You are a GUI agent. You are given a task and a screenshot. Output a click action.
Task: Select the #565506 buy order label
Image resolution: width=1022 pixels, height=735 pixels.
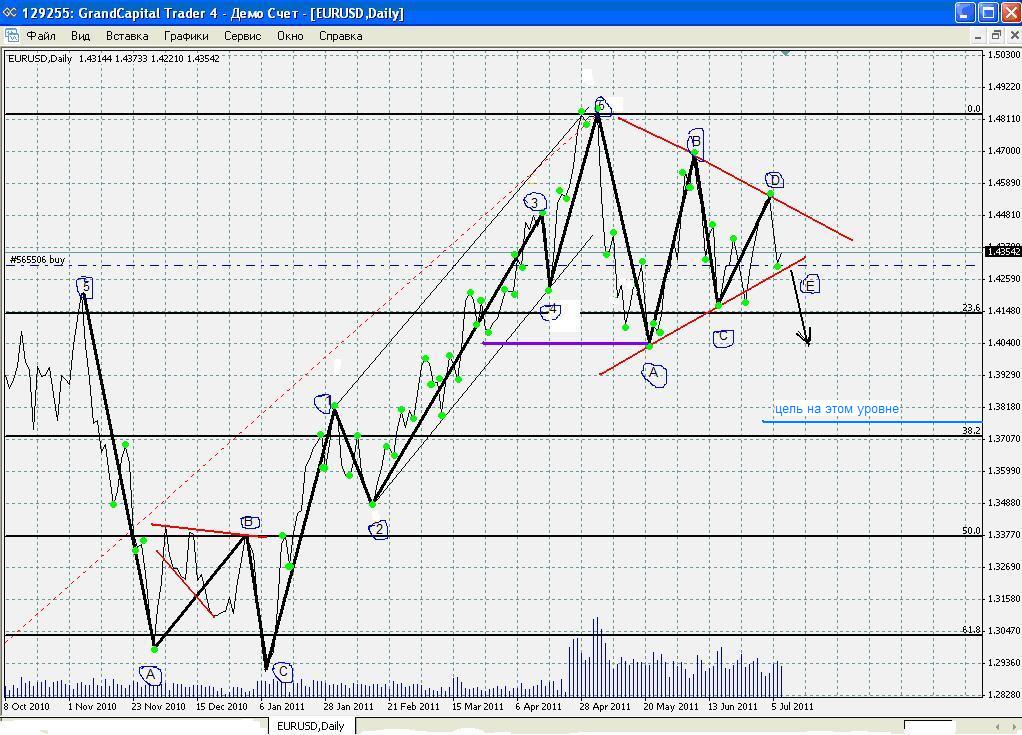point(38,260)
